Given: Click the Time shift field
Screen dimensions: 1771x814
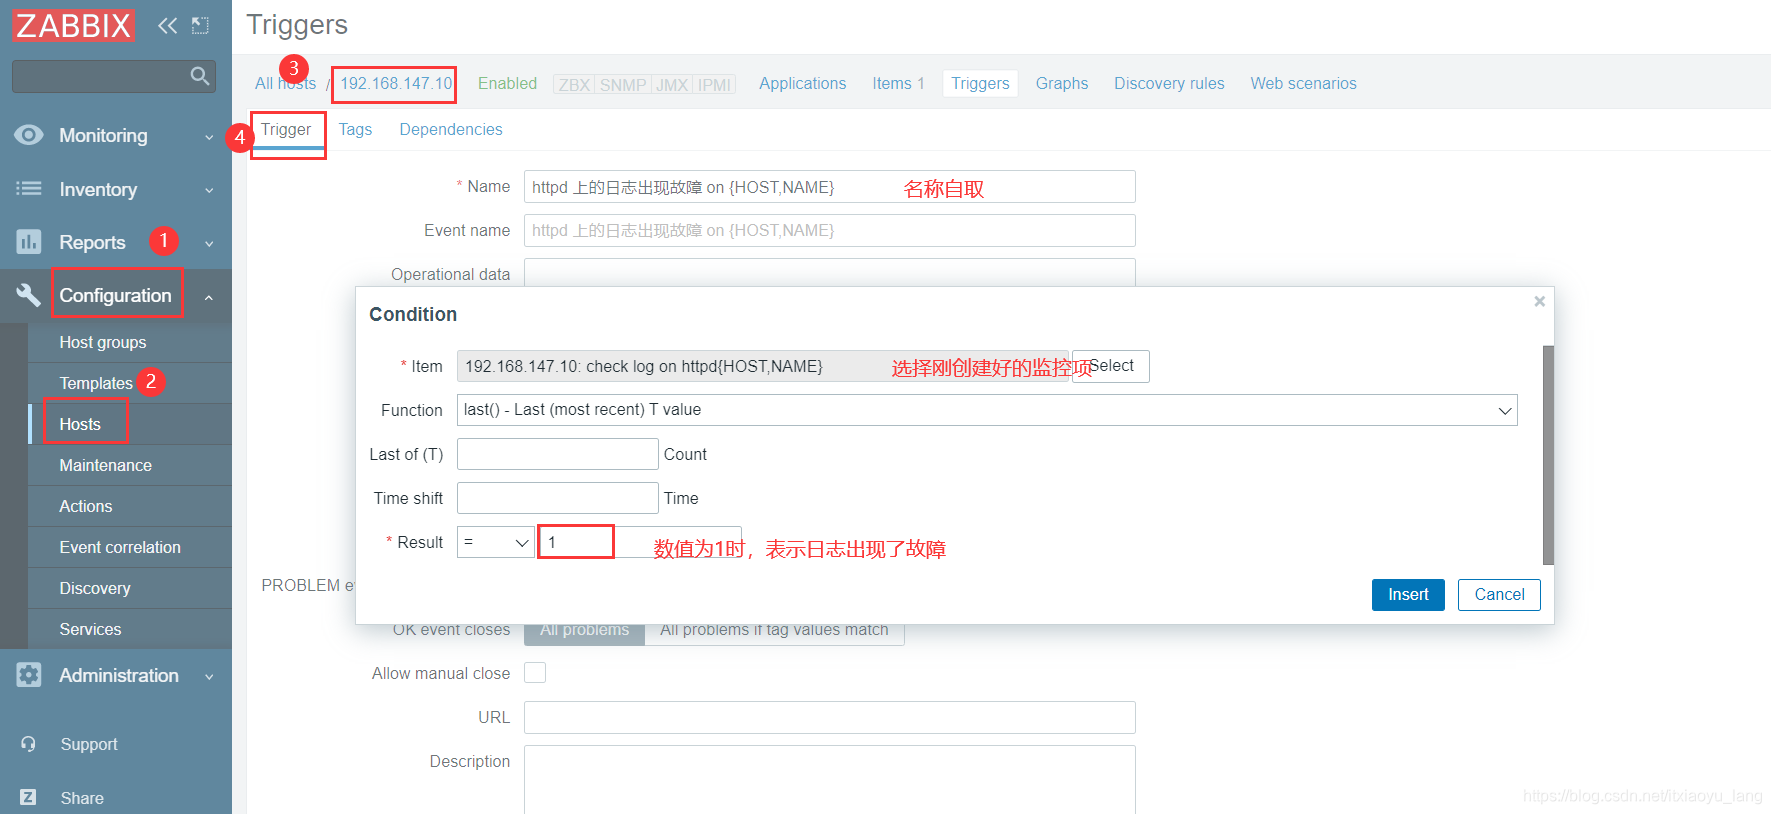Looking at the screenshot, I should tap(558, 498).
